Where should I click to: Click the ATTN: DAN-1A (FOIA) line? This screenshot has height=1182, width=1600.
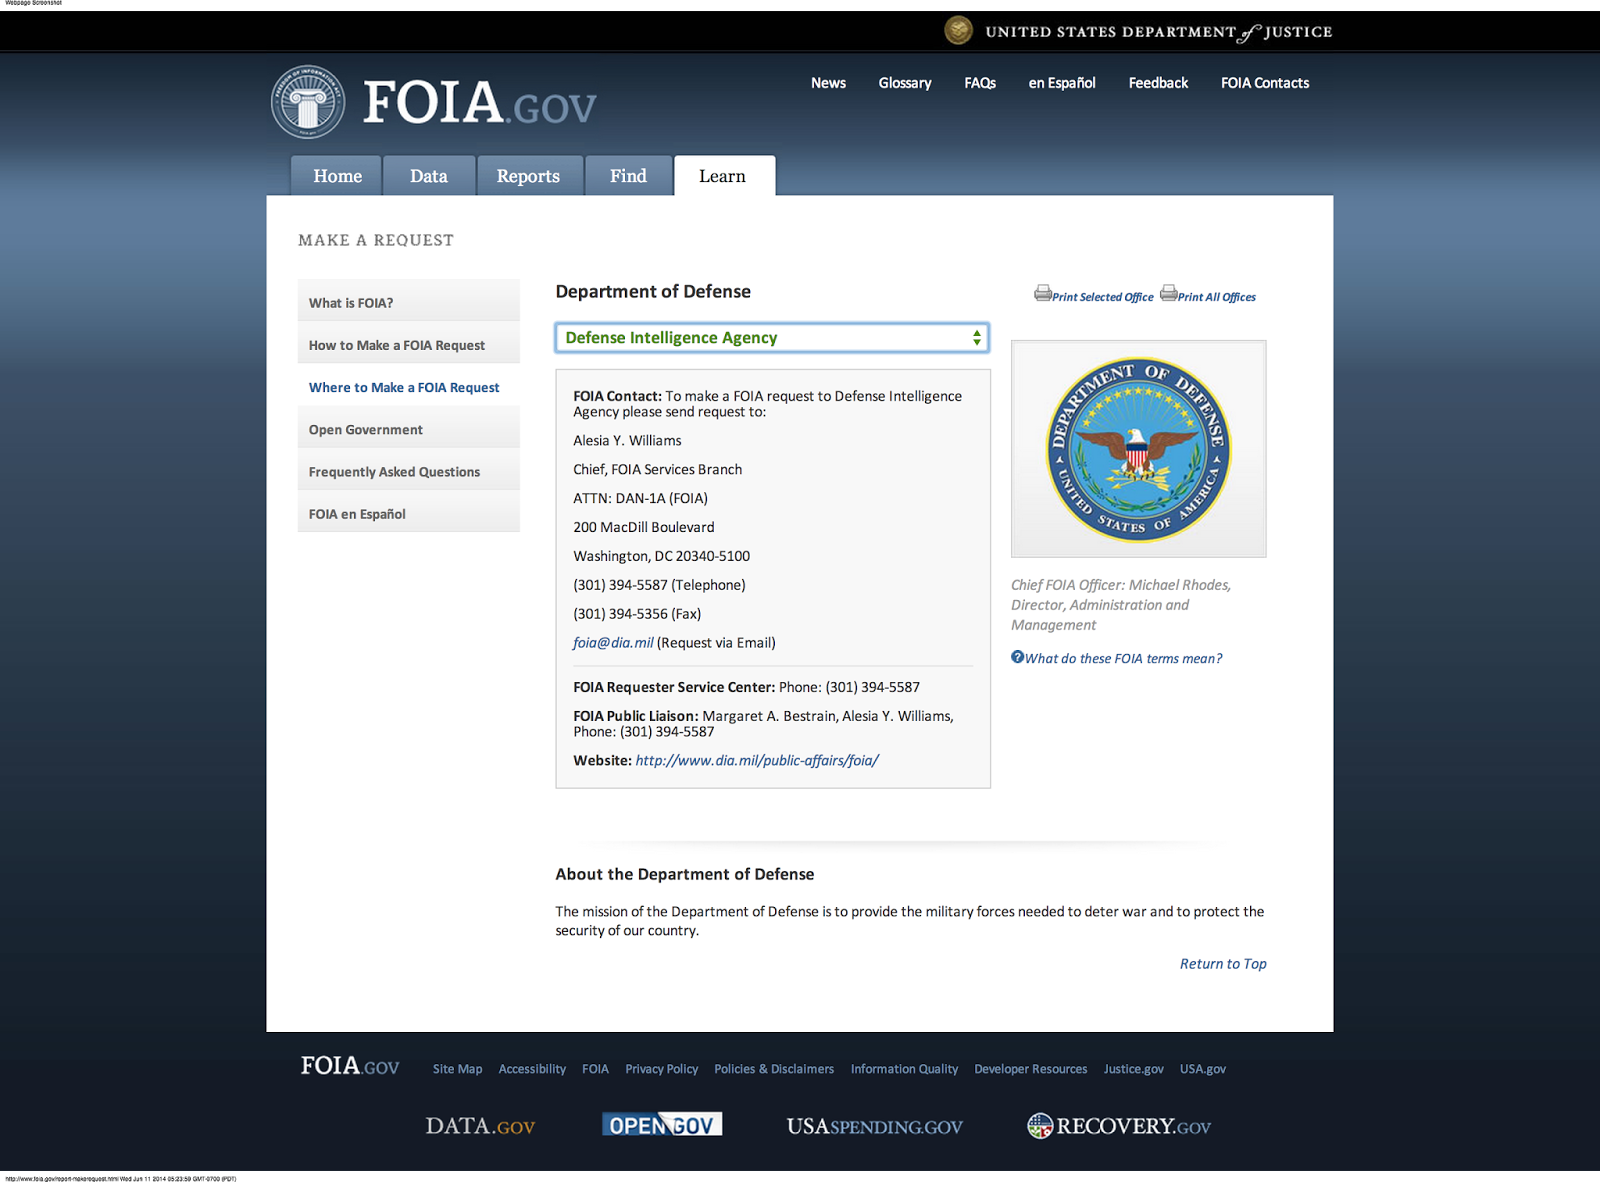pos(640,498)
